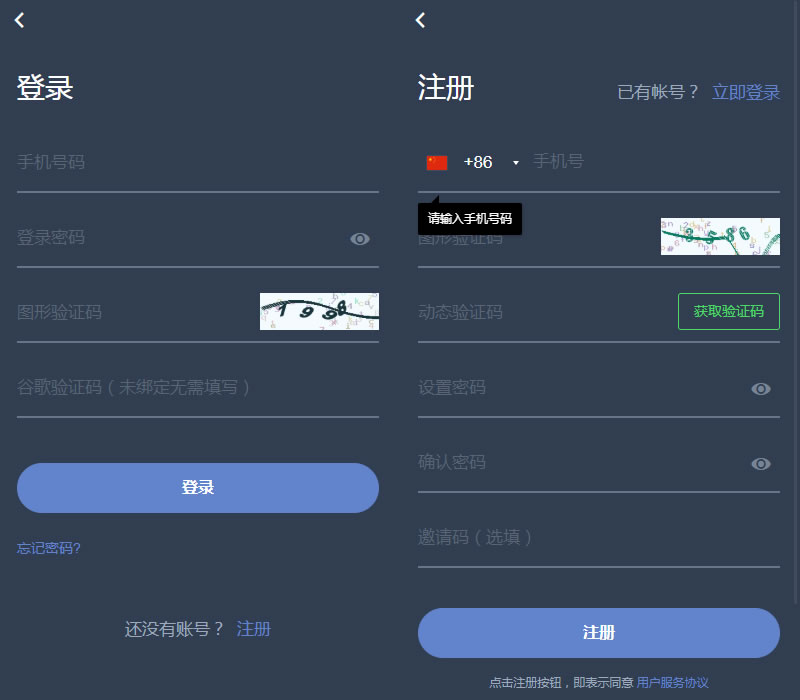Open the 忘记密码? link
The width and height of the screenshot is (800, 700).
point(49,548)
